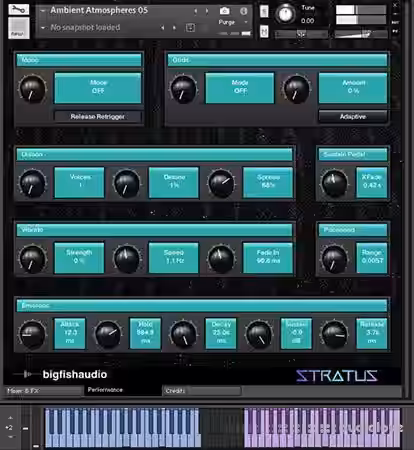Click the Glide mode knob
The width and height of the screenshot is (414, 450).
pyautogui.click(x=183, y=89)
